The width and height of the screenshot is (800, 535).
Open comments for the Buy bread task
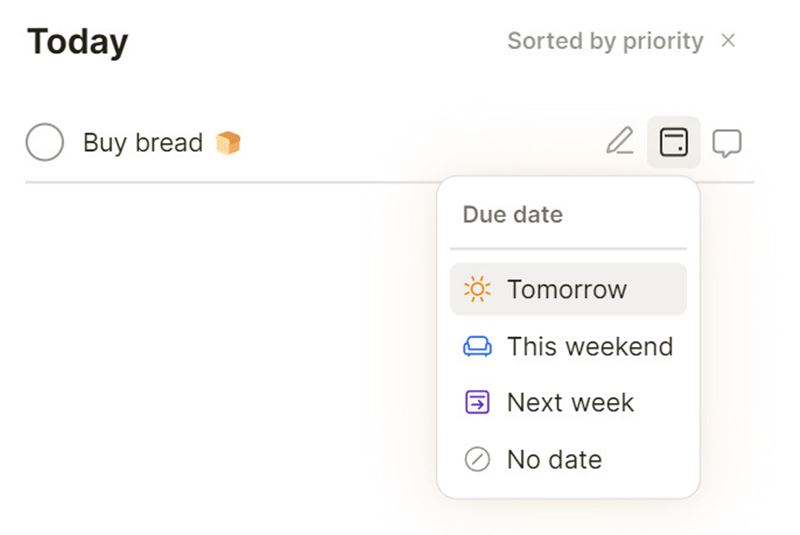[x=727, y=143]
